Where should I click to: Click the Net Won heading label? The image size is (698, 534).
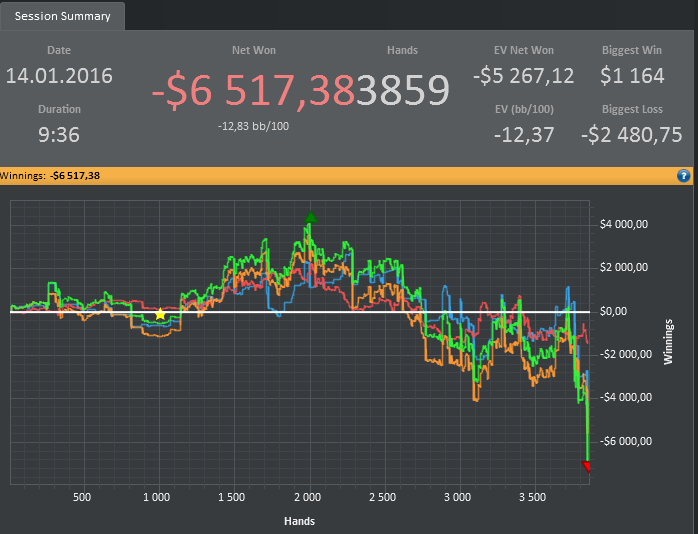pyautogui.click(x=254, y=50)
